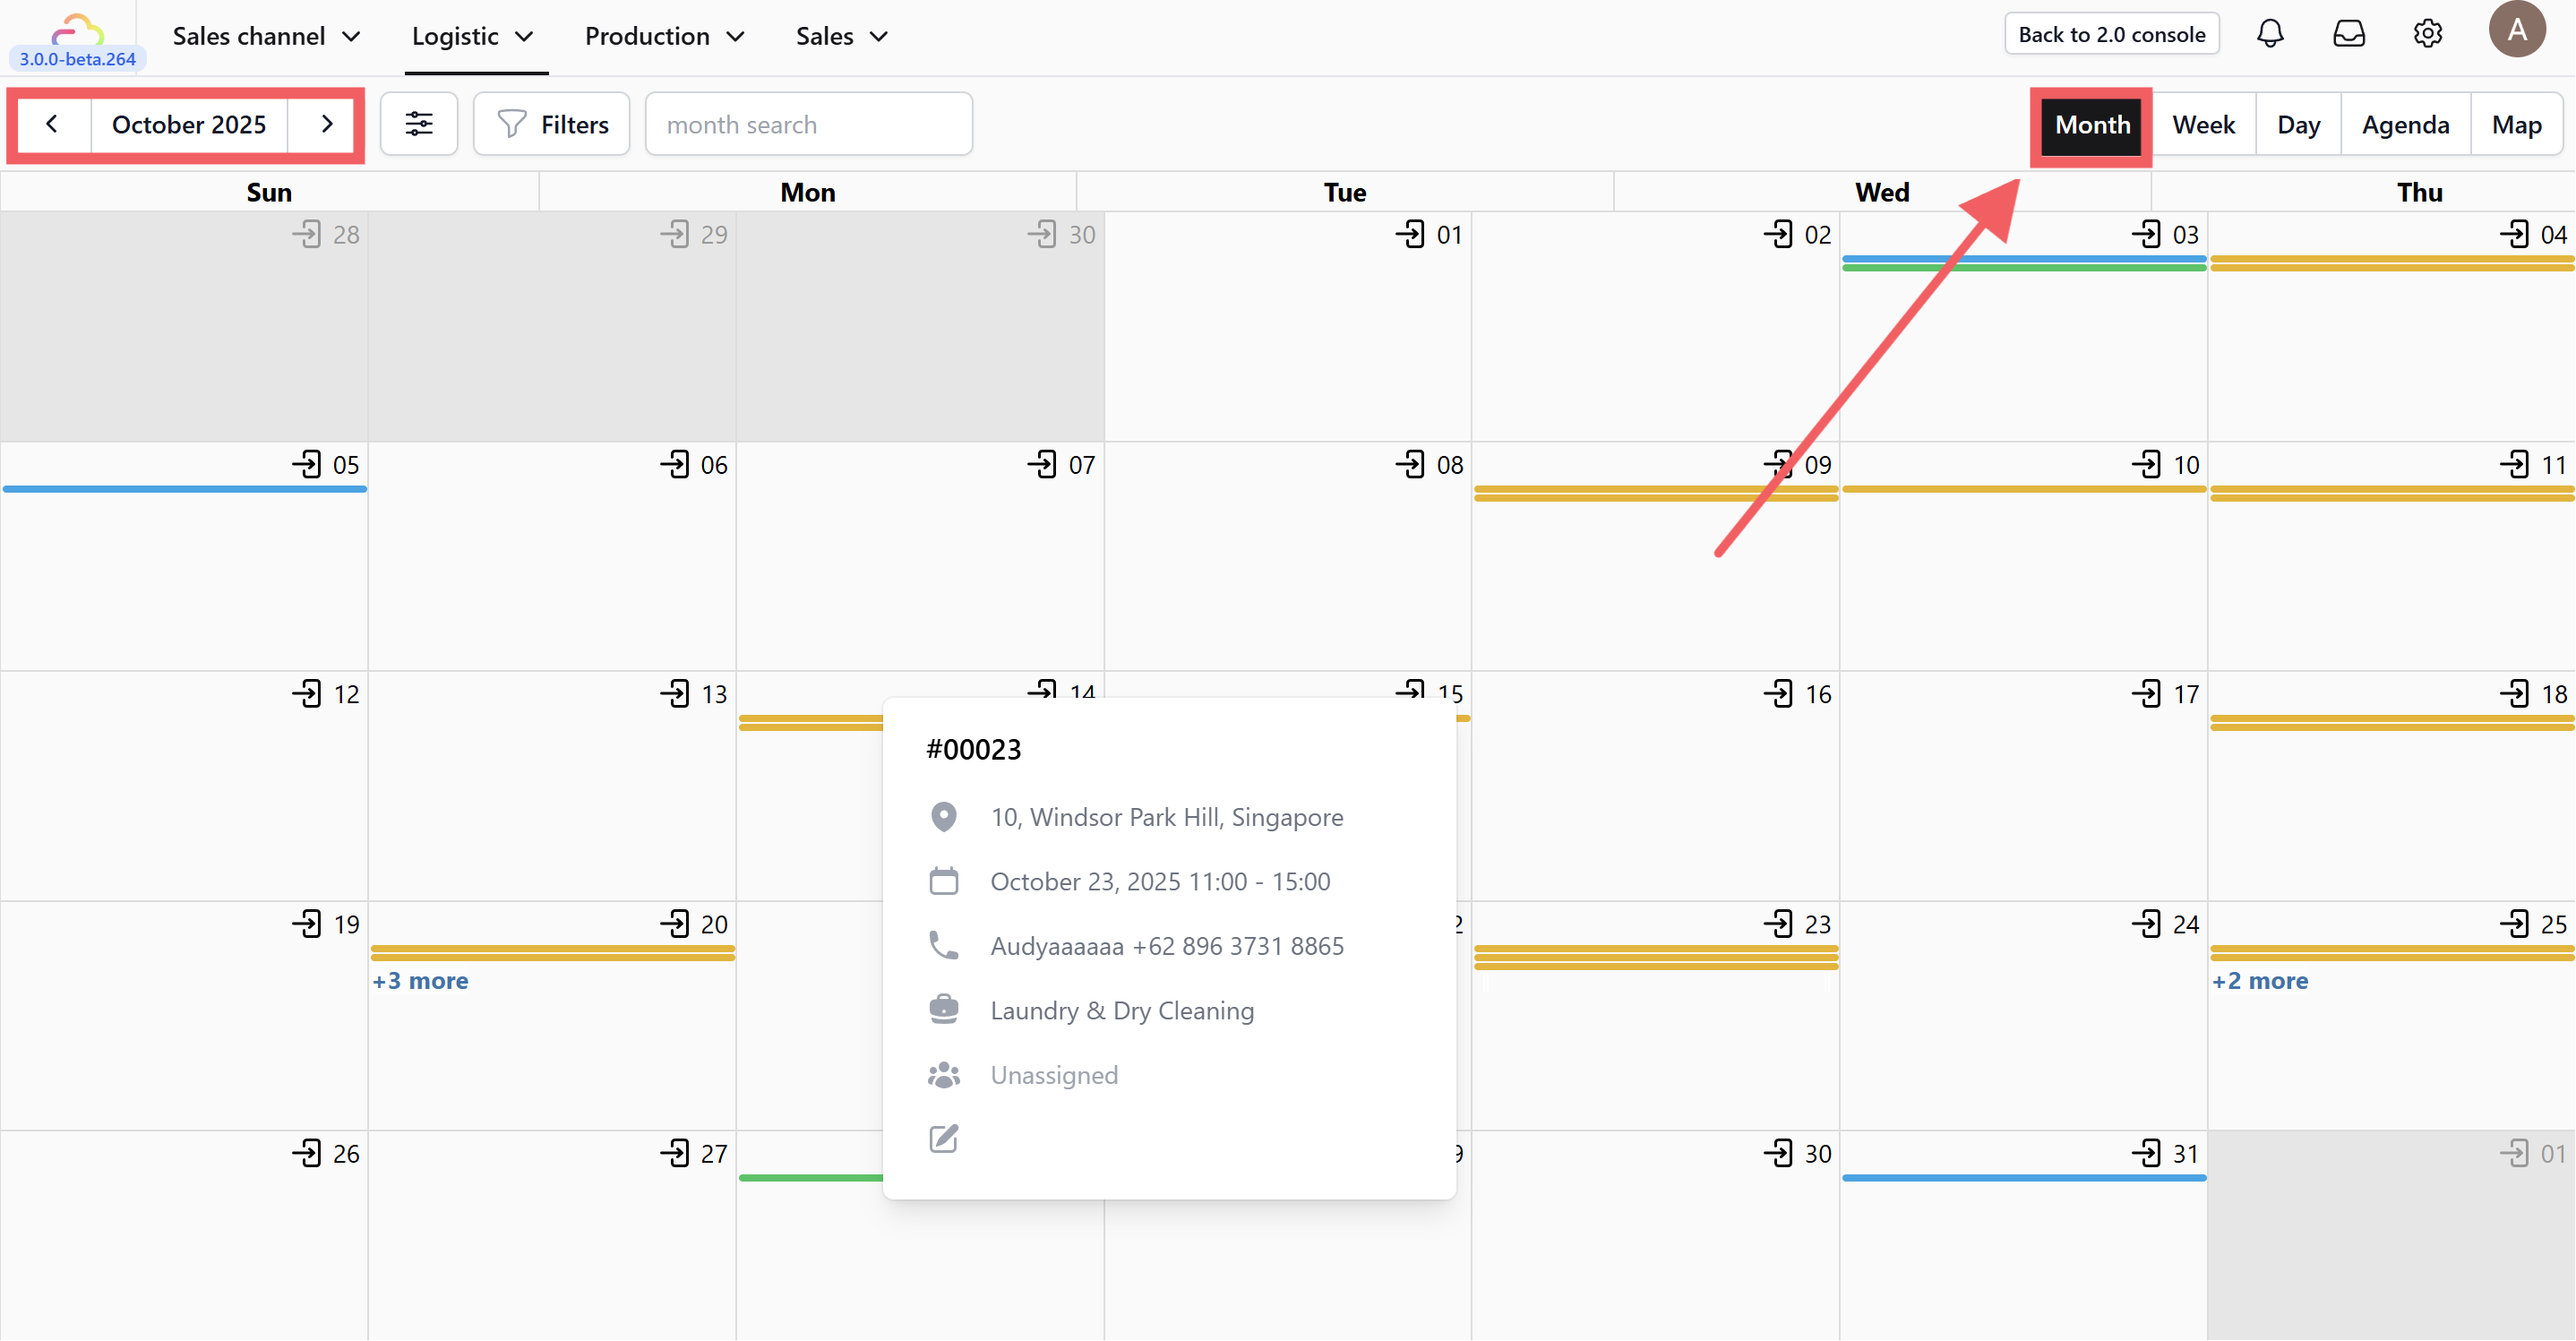Switch to the Agenda view tab

[x=2404, y=124]
